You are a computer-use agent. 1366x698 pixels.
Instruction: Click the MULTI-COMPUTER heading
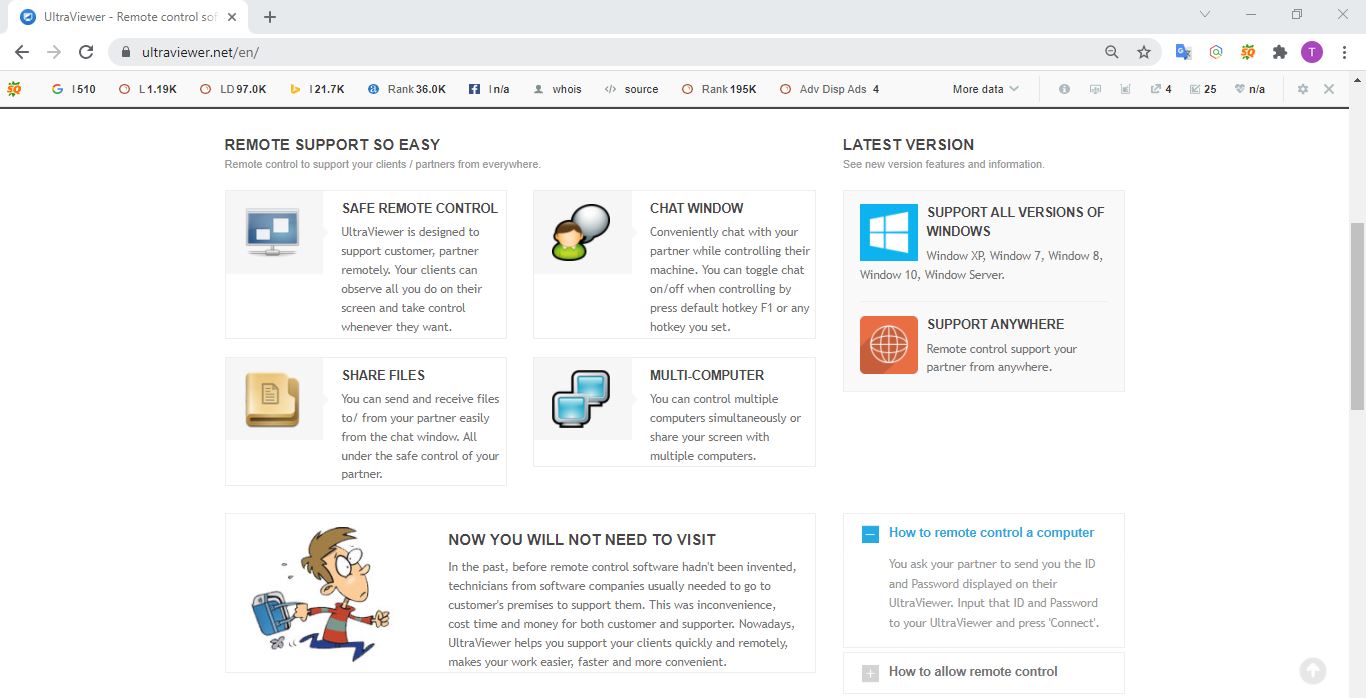pyautogui.click(x=707, y=375)
